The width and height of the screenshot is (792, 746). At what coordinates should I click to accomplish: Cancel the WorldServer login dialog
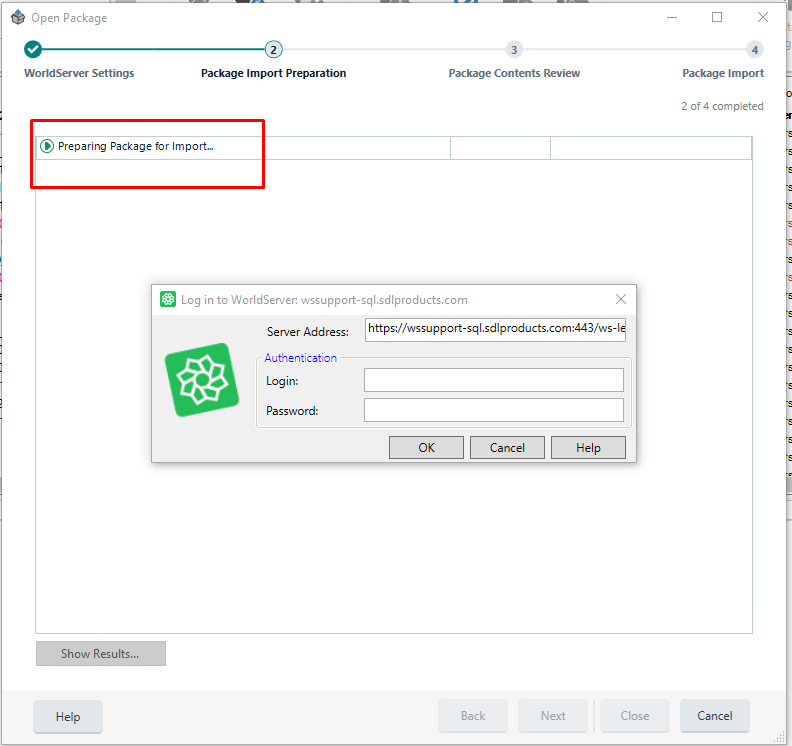click(x=507, y=447)
